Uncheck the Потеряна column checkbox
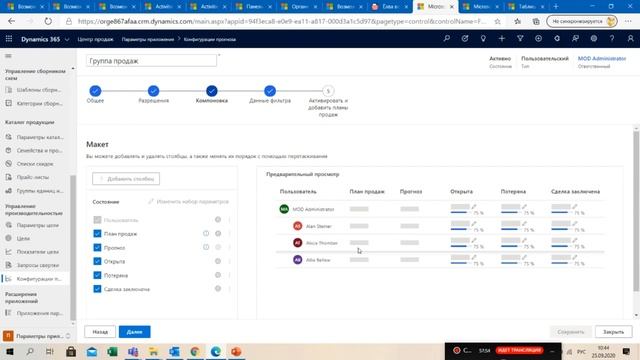This screenshot has width=640, height=360. click(97, 275)
